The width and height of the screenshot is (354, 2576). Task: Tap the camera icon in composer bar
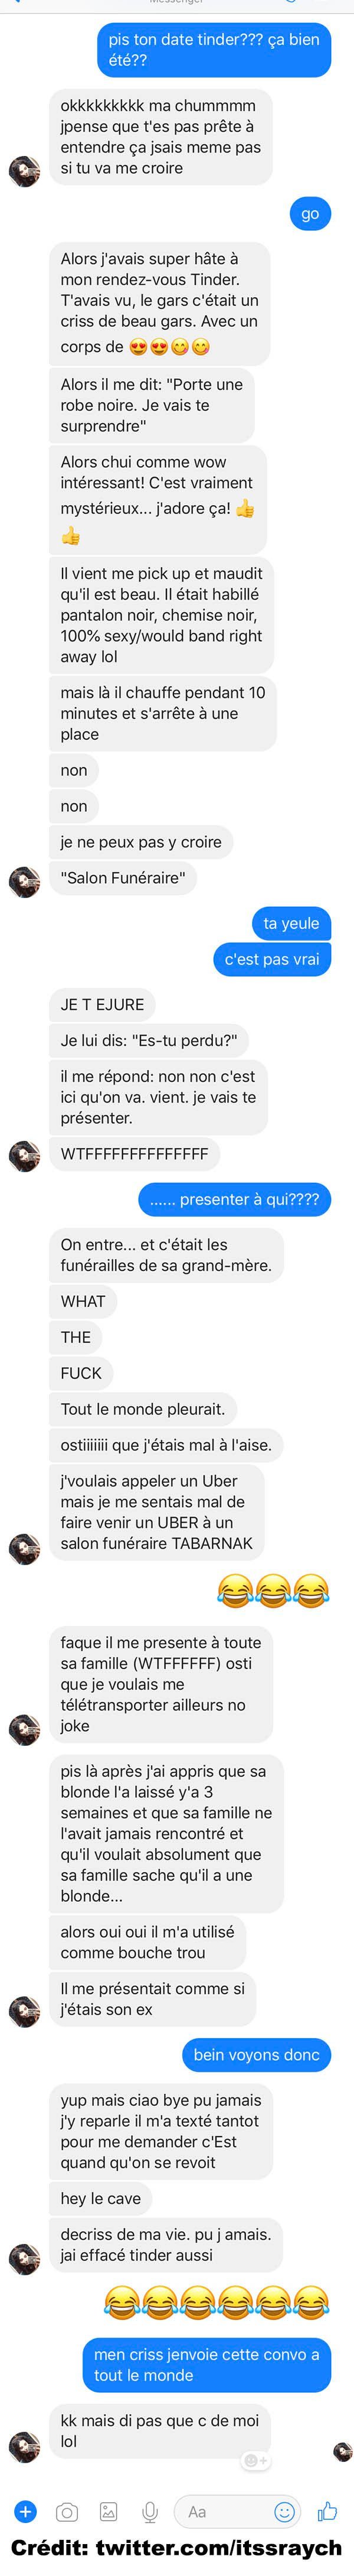coord(67,2511)
